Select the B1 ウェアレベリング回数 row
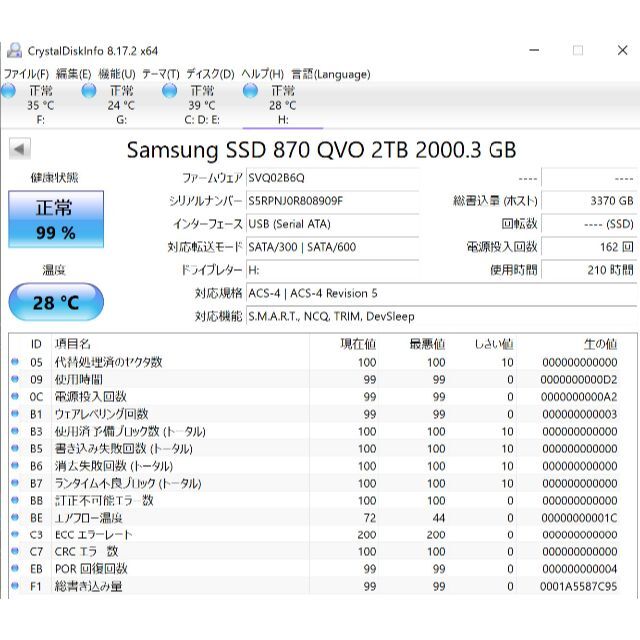 314,414
